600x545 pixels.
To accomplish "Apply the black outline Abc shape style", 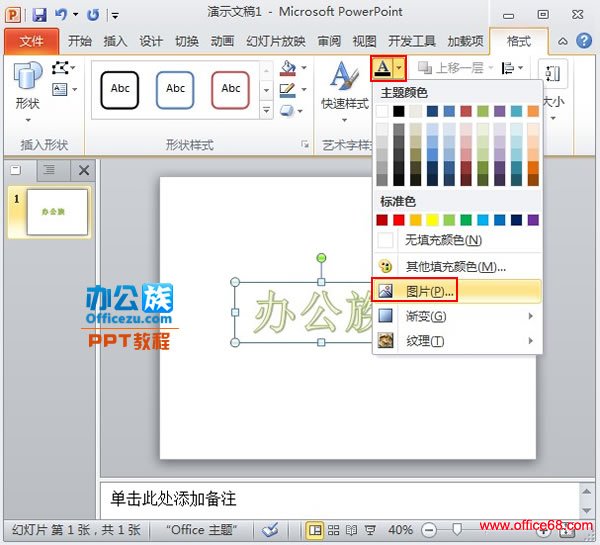I will [120, 90].
